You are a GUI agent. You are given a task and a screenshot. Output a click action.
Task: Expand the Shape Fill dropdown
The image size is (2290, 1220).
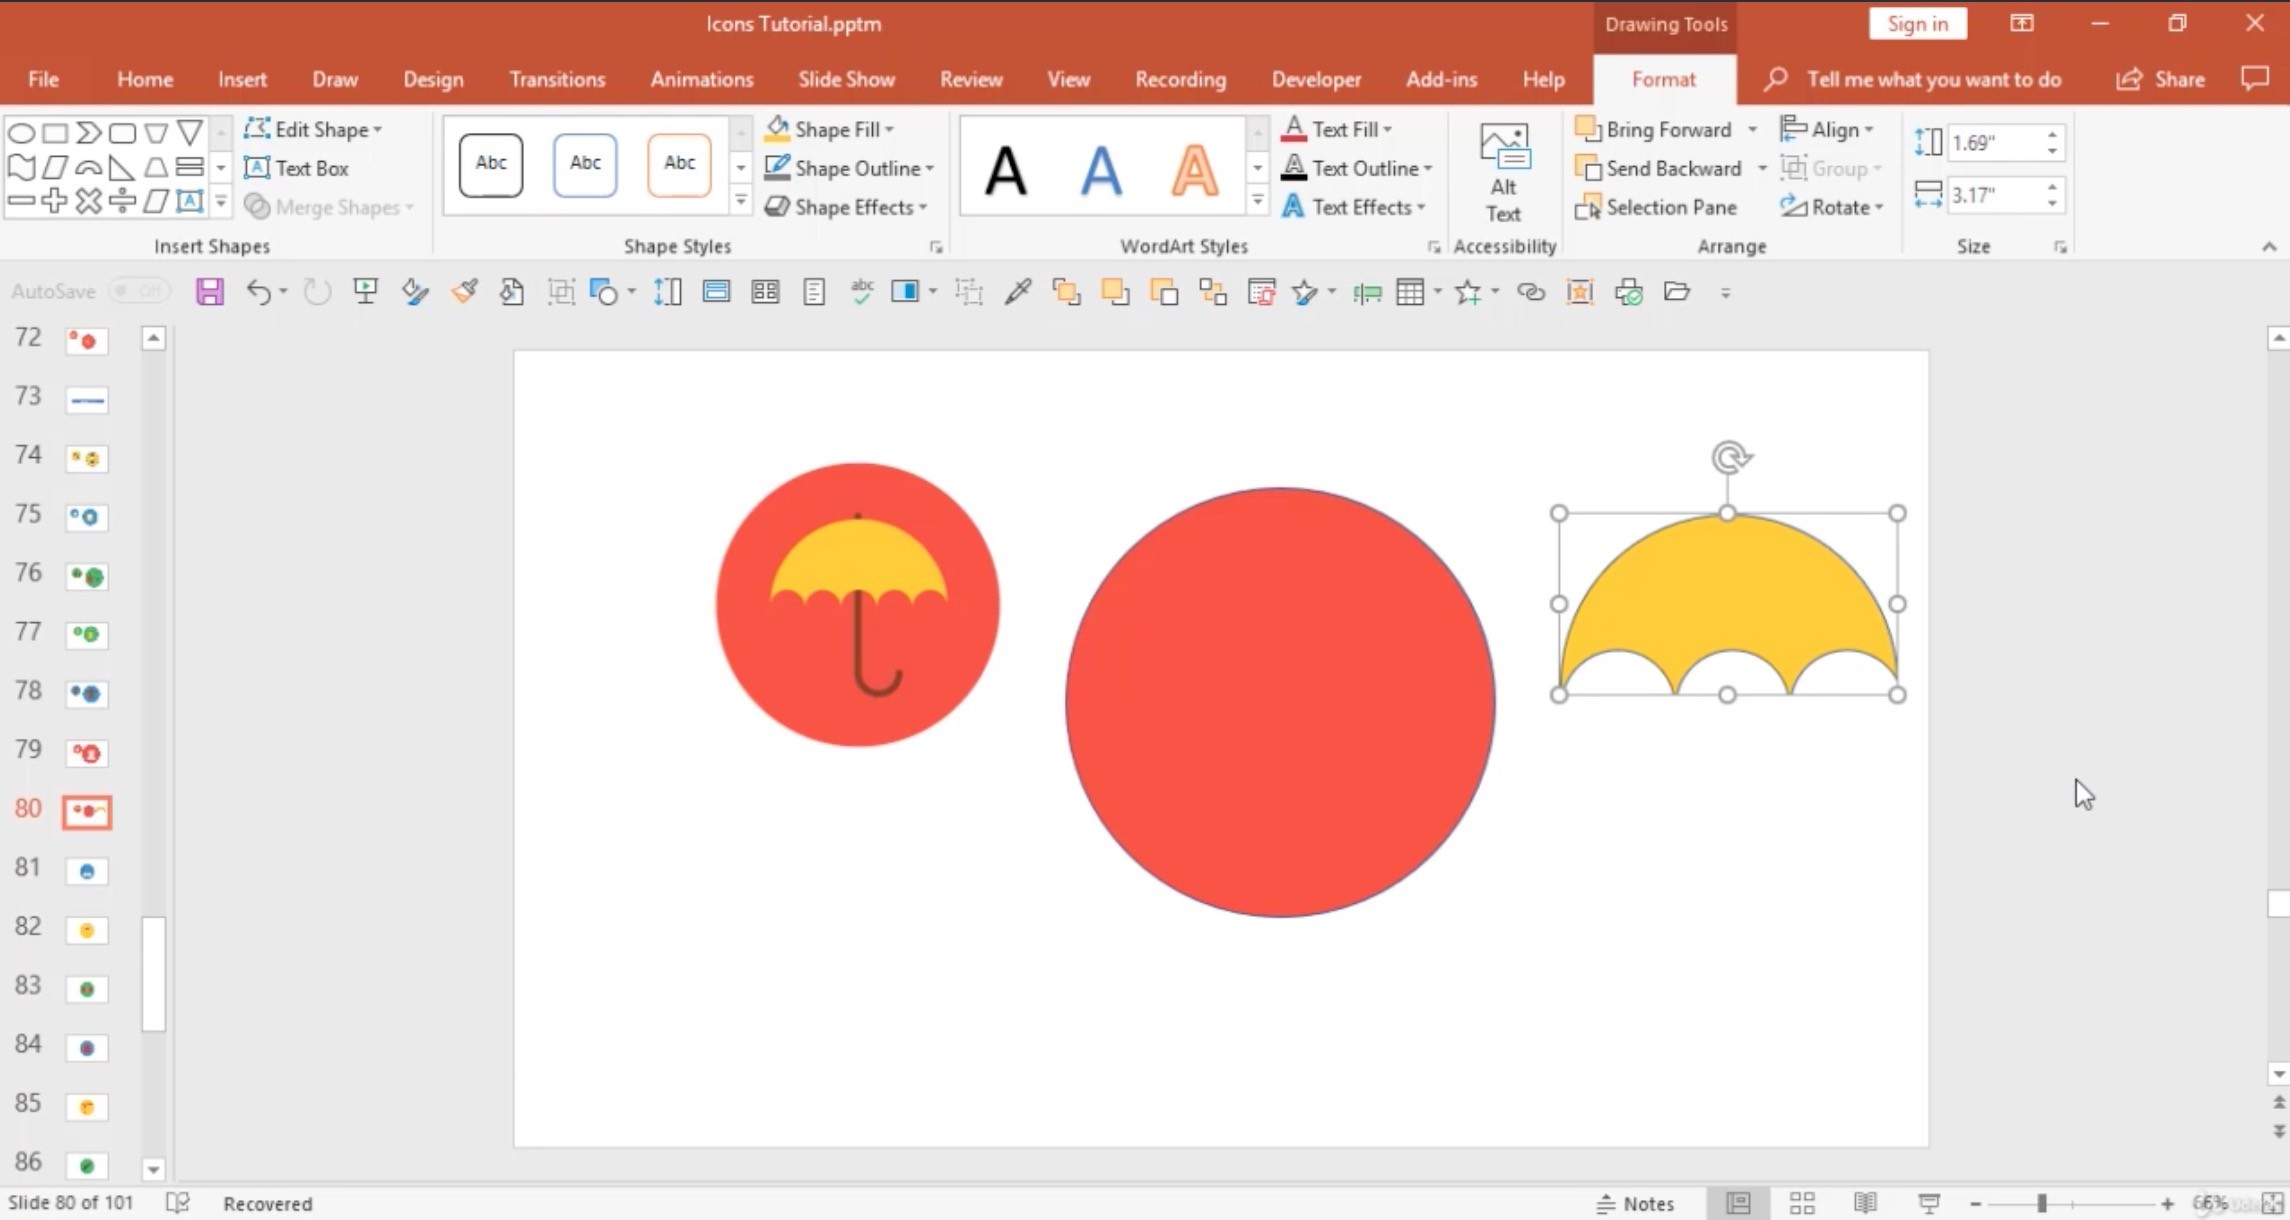click(889, 129)
